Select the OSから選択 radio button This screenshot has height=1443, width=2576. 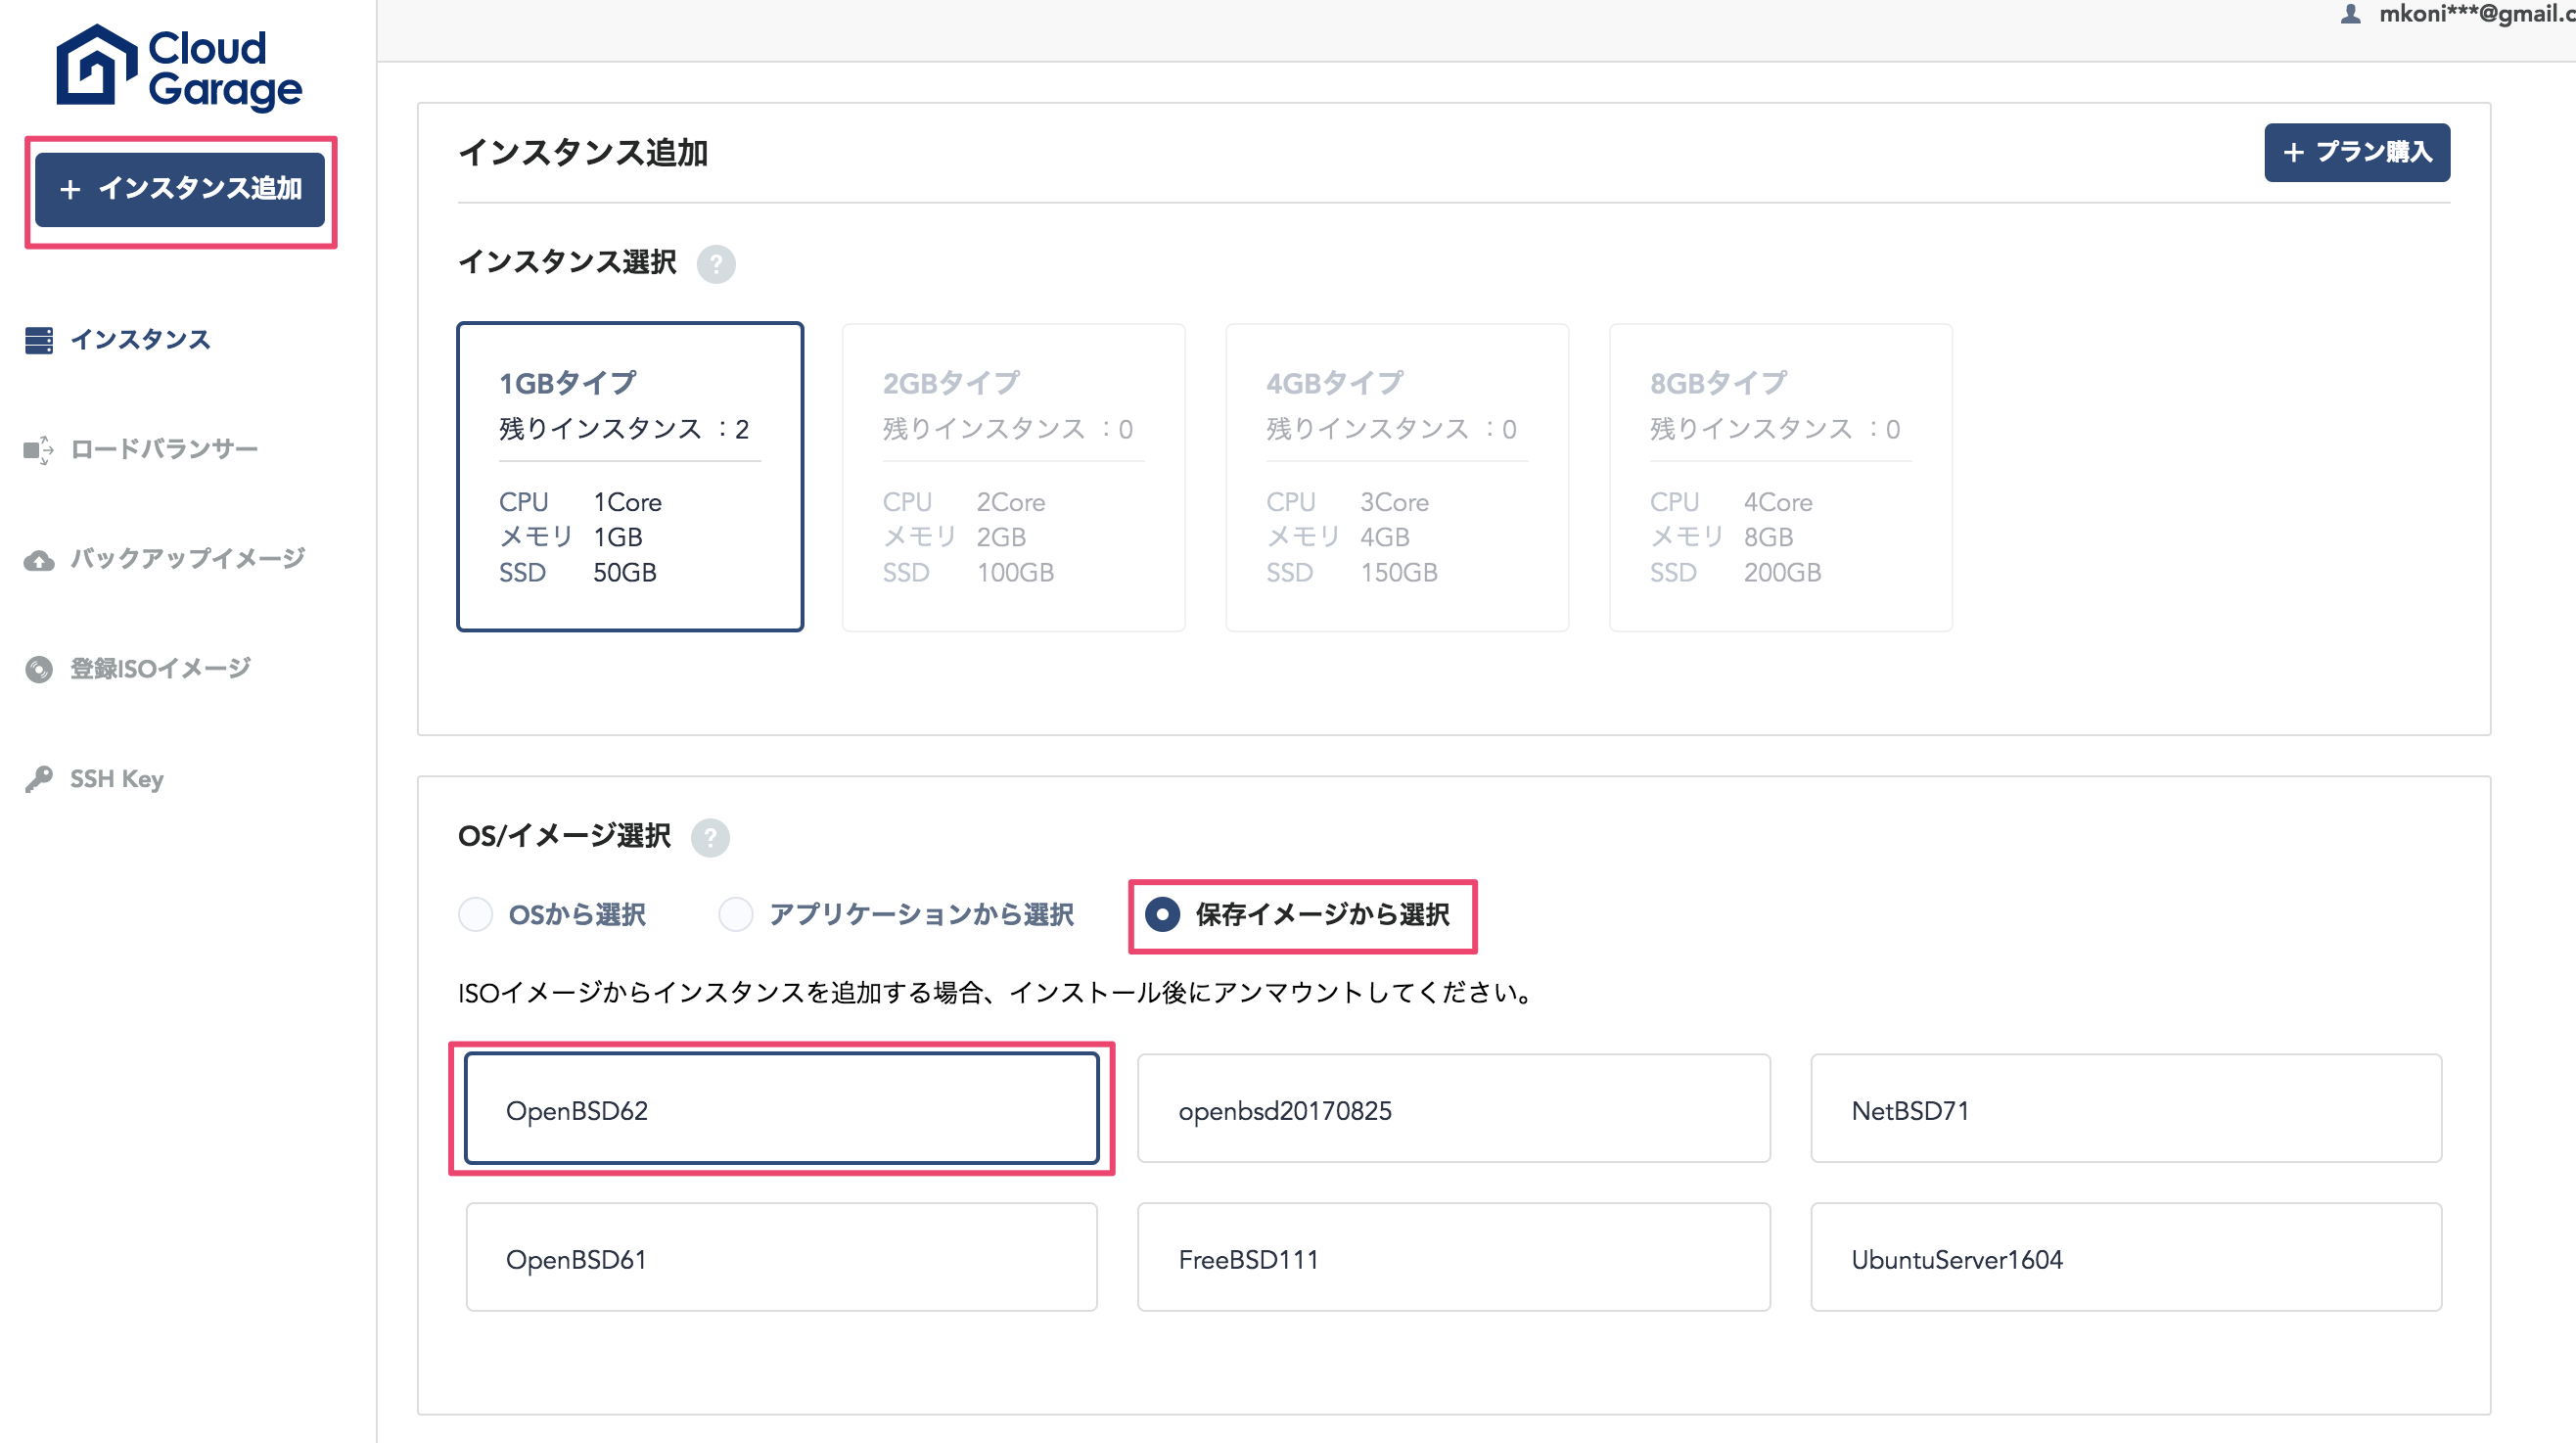pos(476,914)
